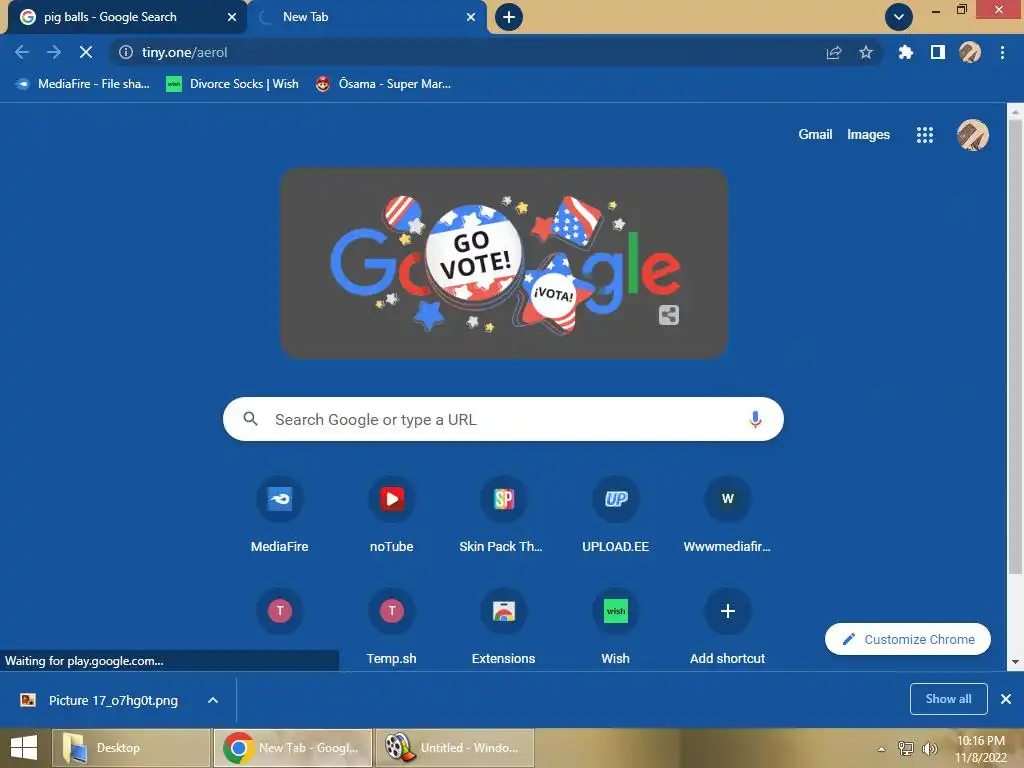This screenshot has width=1024, height=768.
Task: Close the New Tab tab
Action: [471, 17]
